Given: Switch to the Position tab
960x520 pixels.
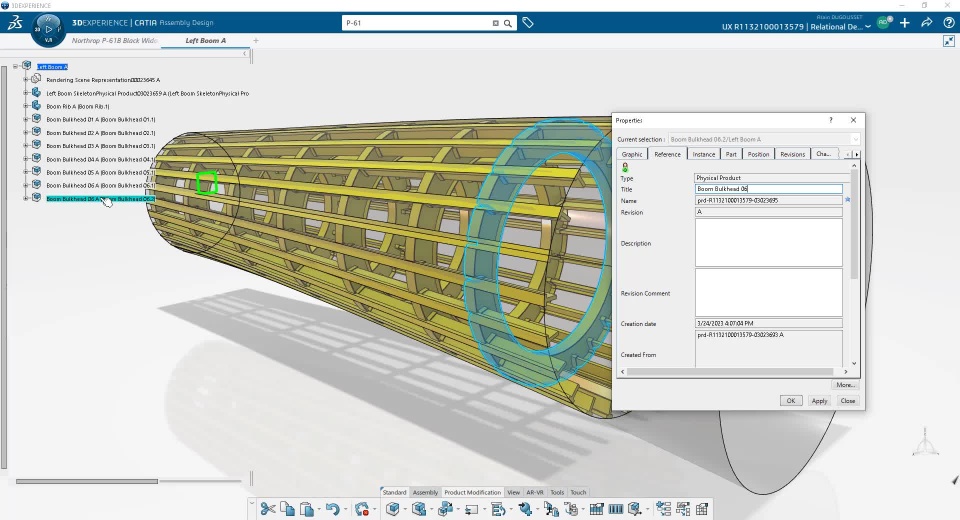Looking at the screenshot, I should tap(758, 154).
